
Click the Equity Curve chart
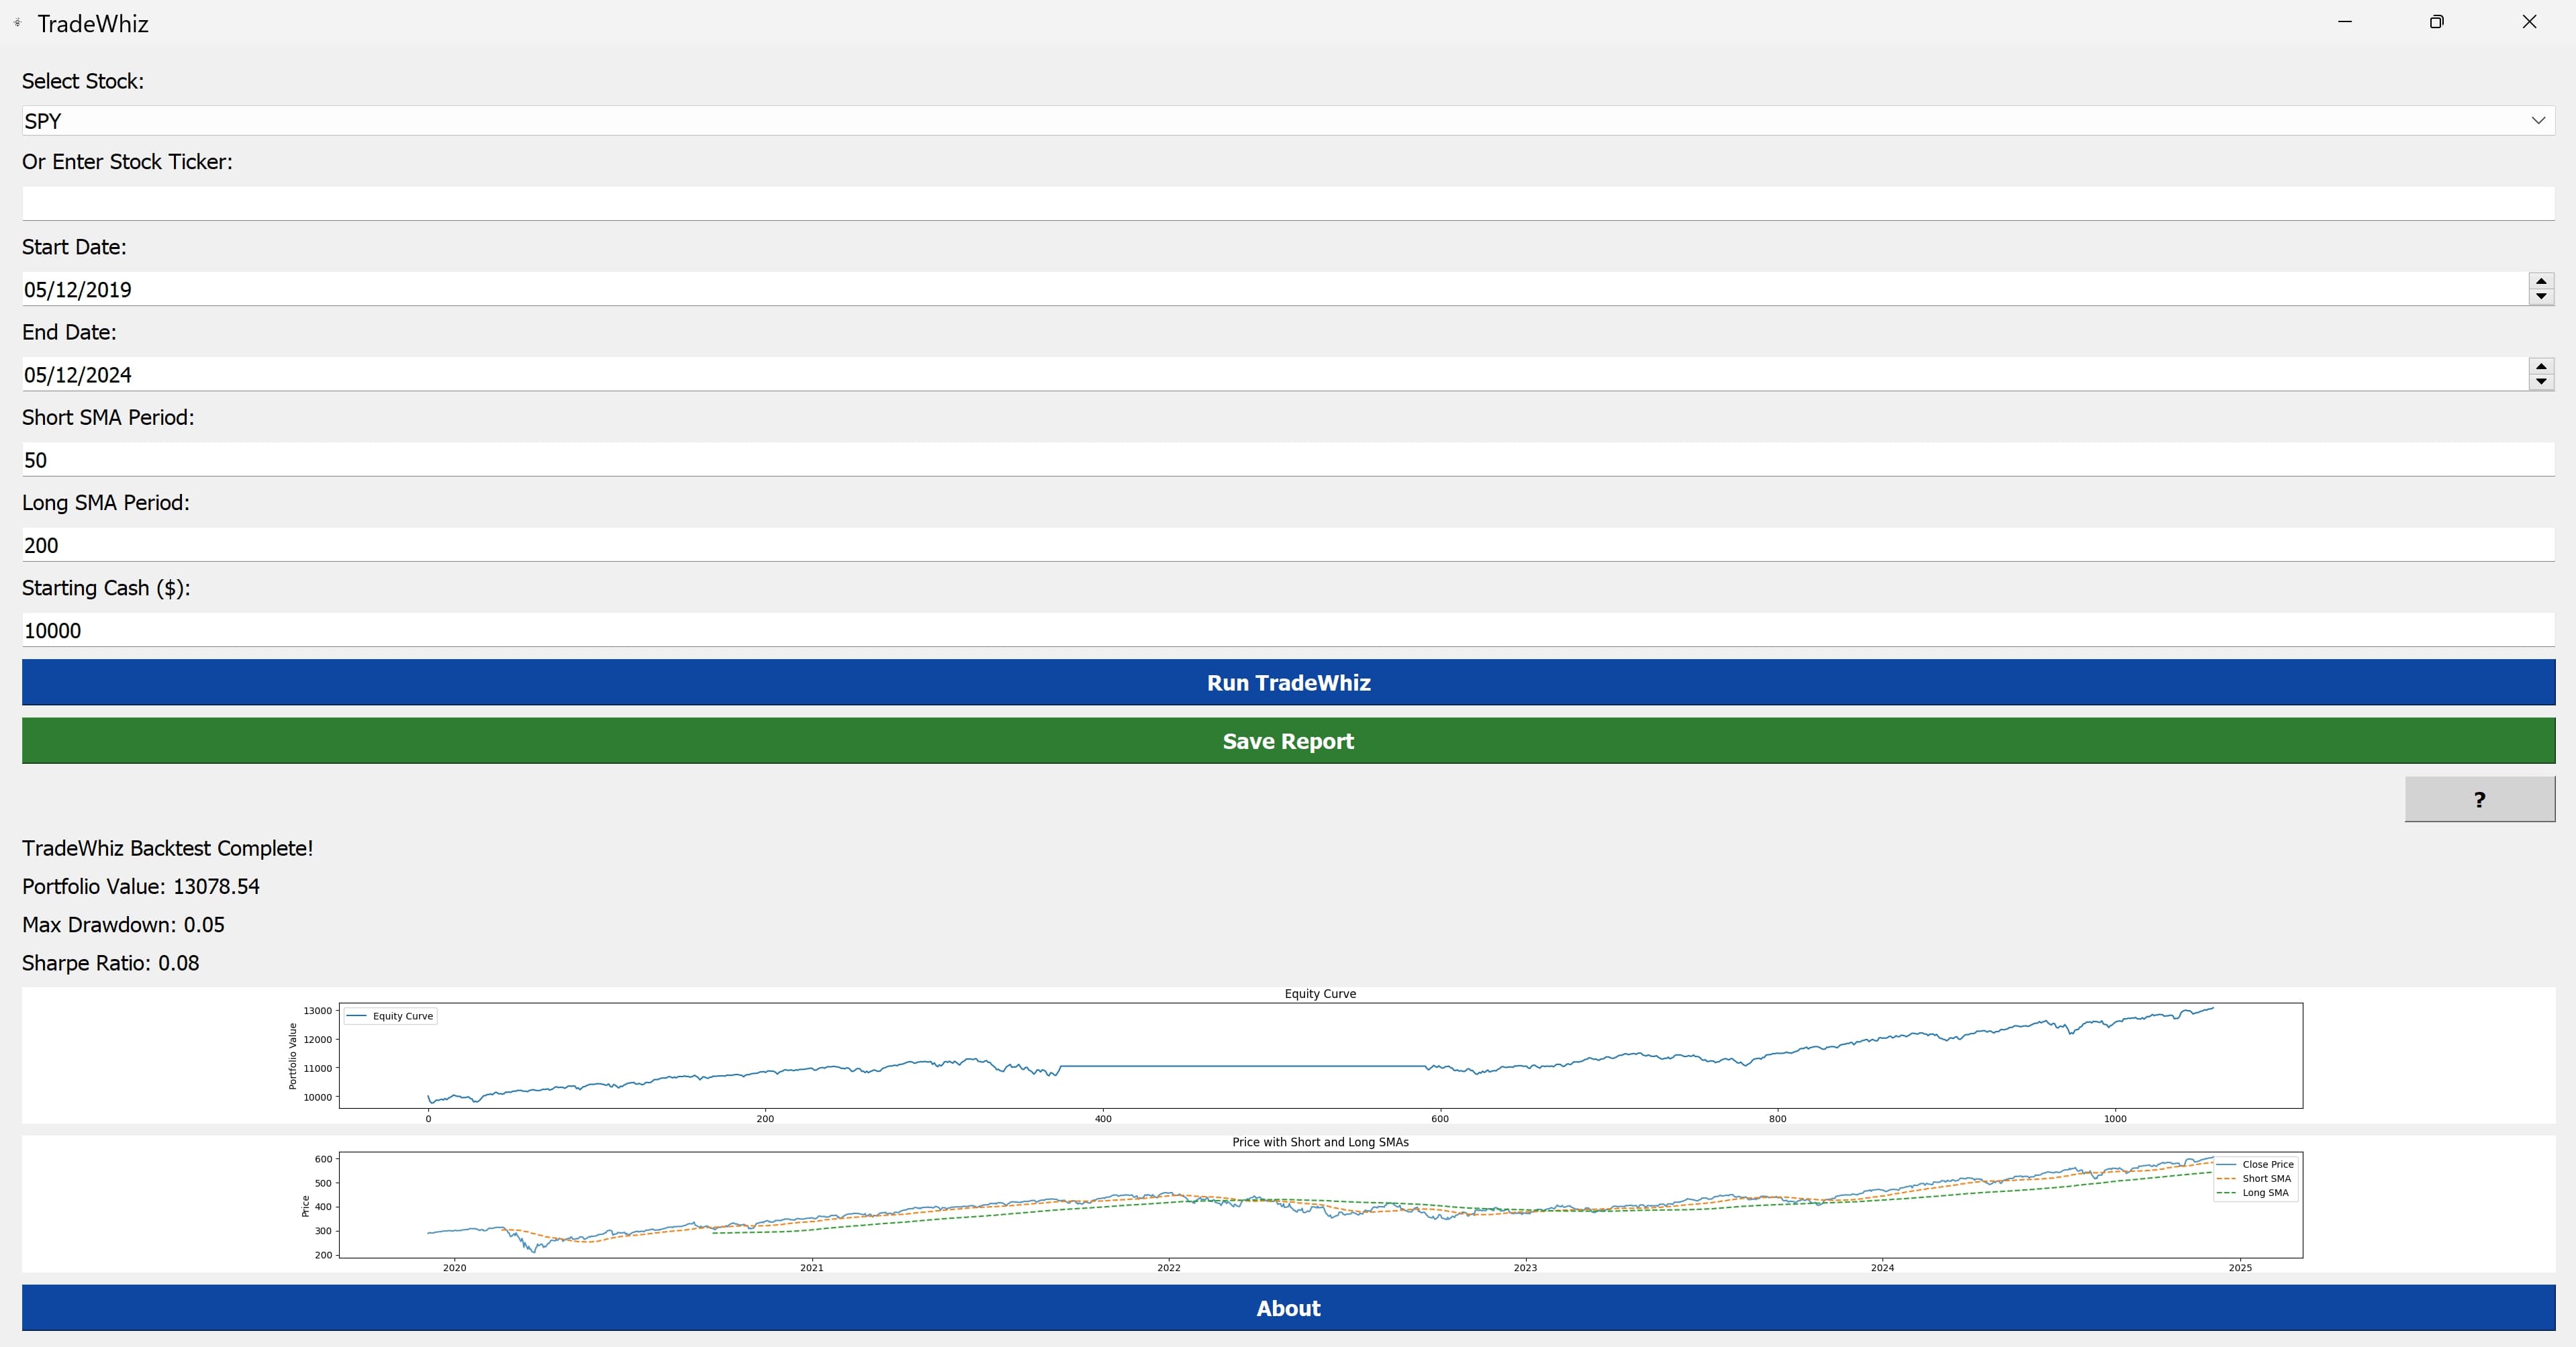(x=1288, y=1055)
